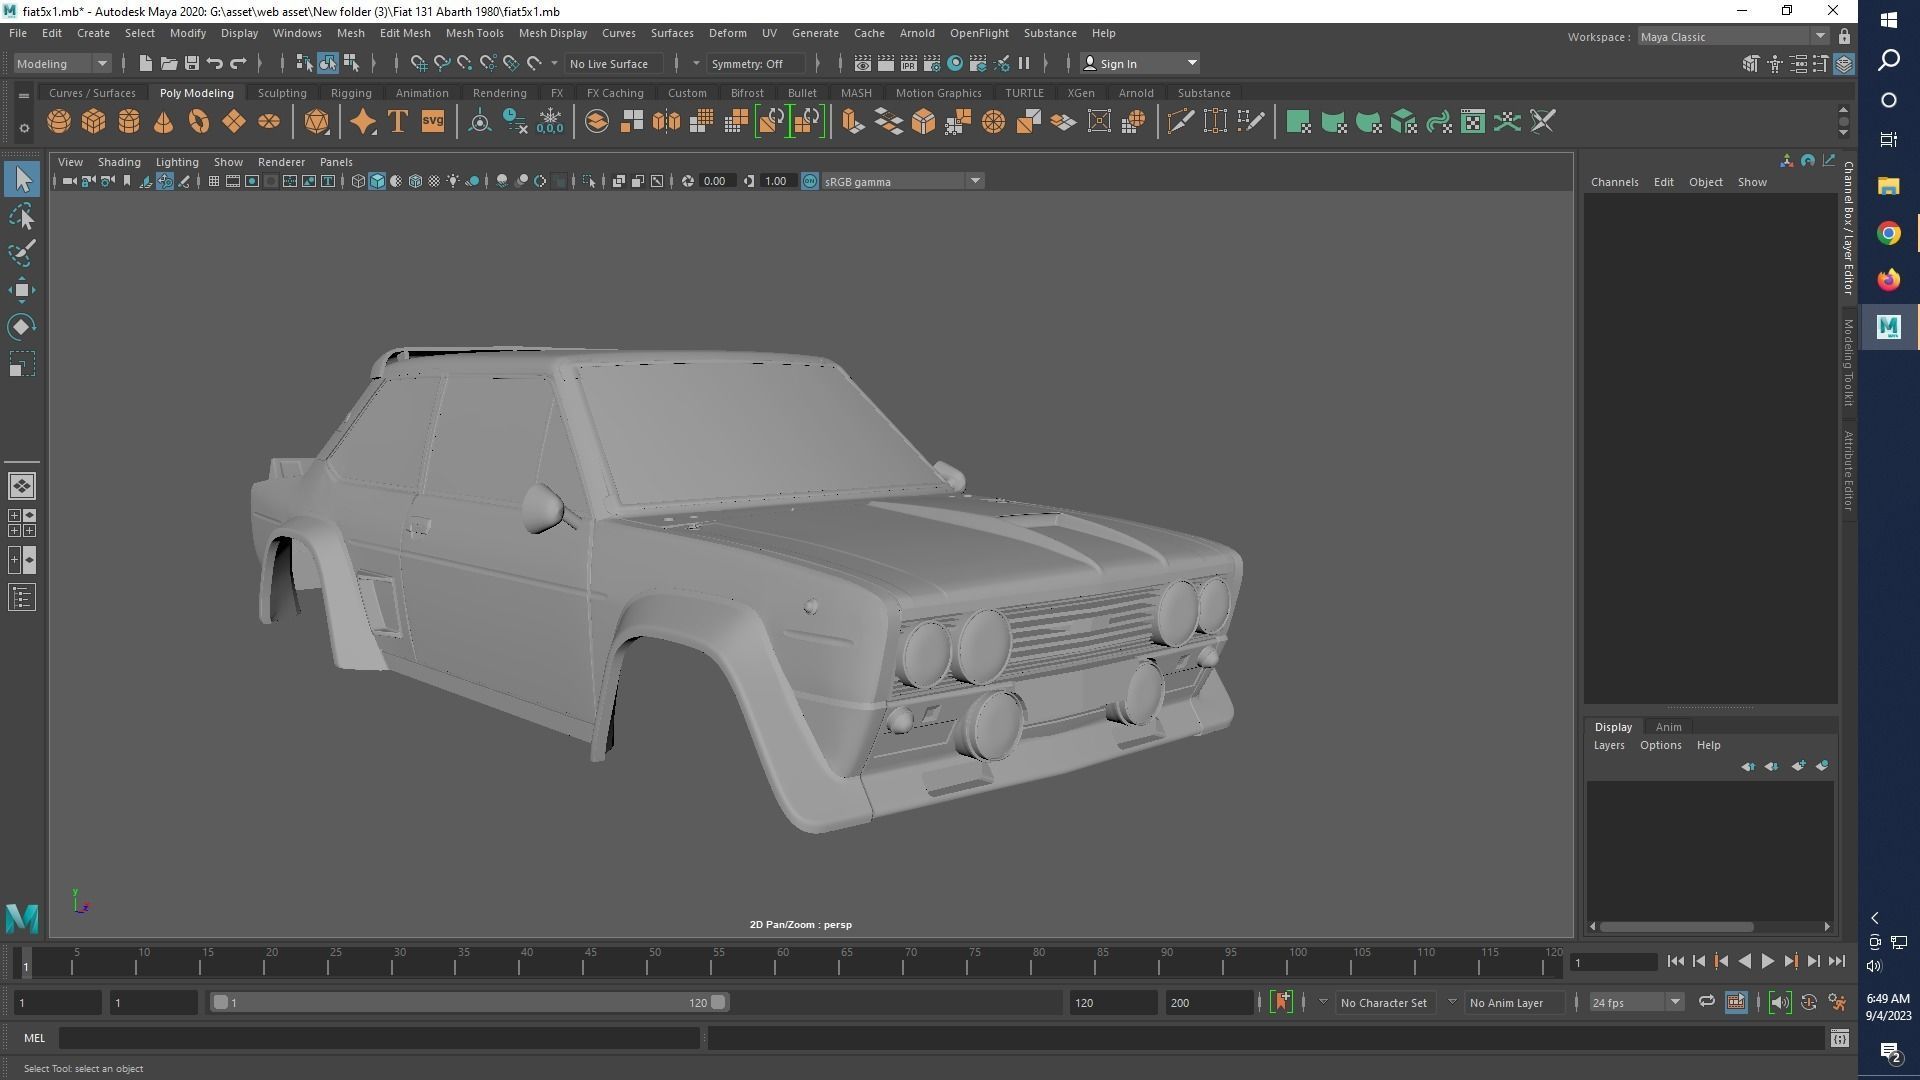This screenshot has width=1920, height=1080.
Task: Click the Open Scene folder icon
Action: point(168,63)
